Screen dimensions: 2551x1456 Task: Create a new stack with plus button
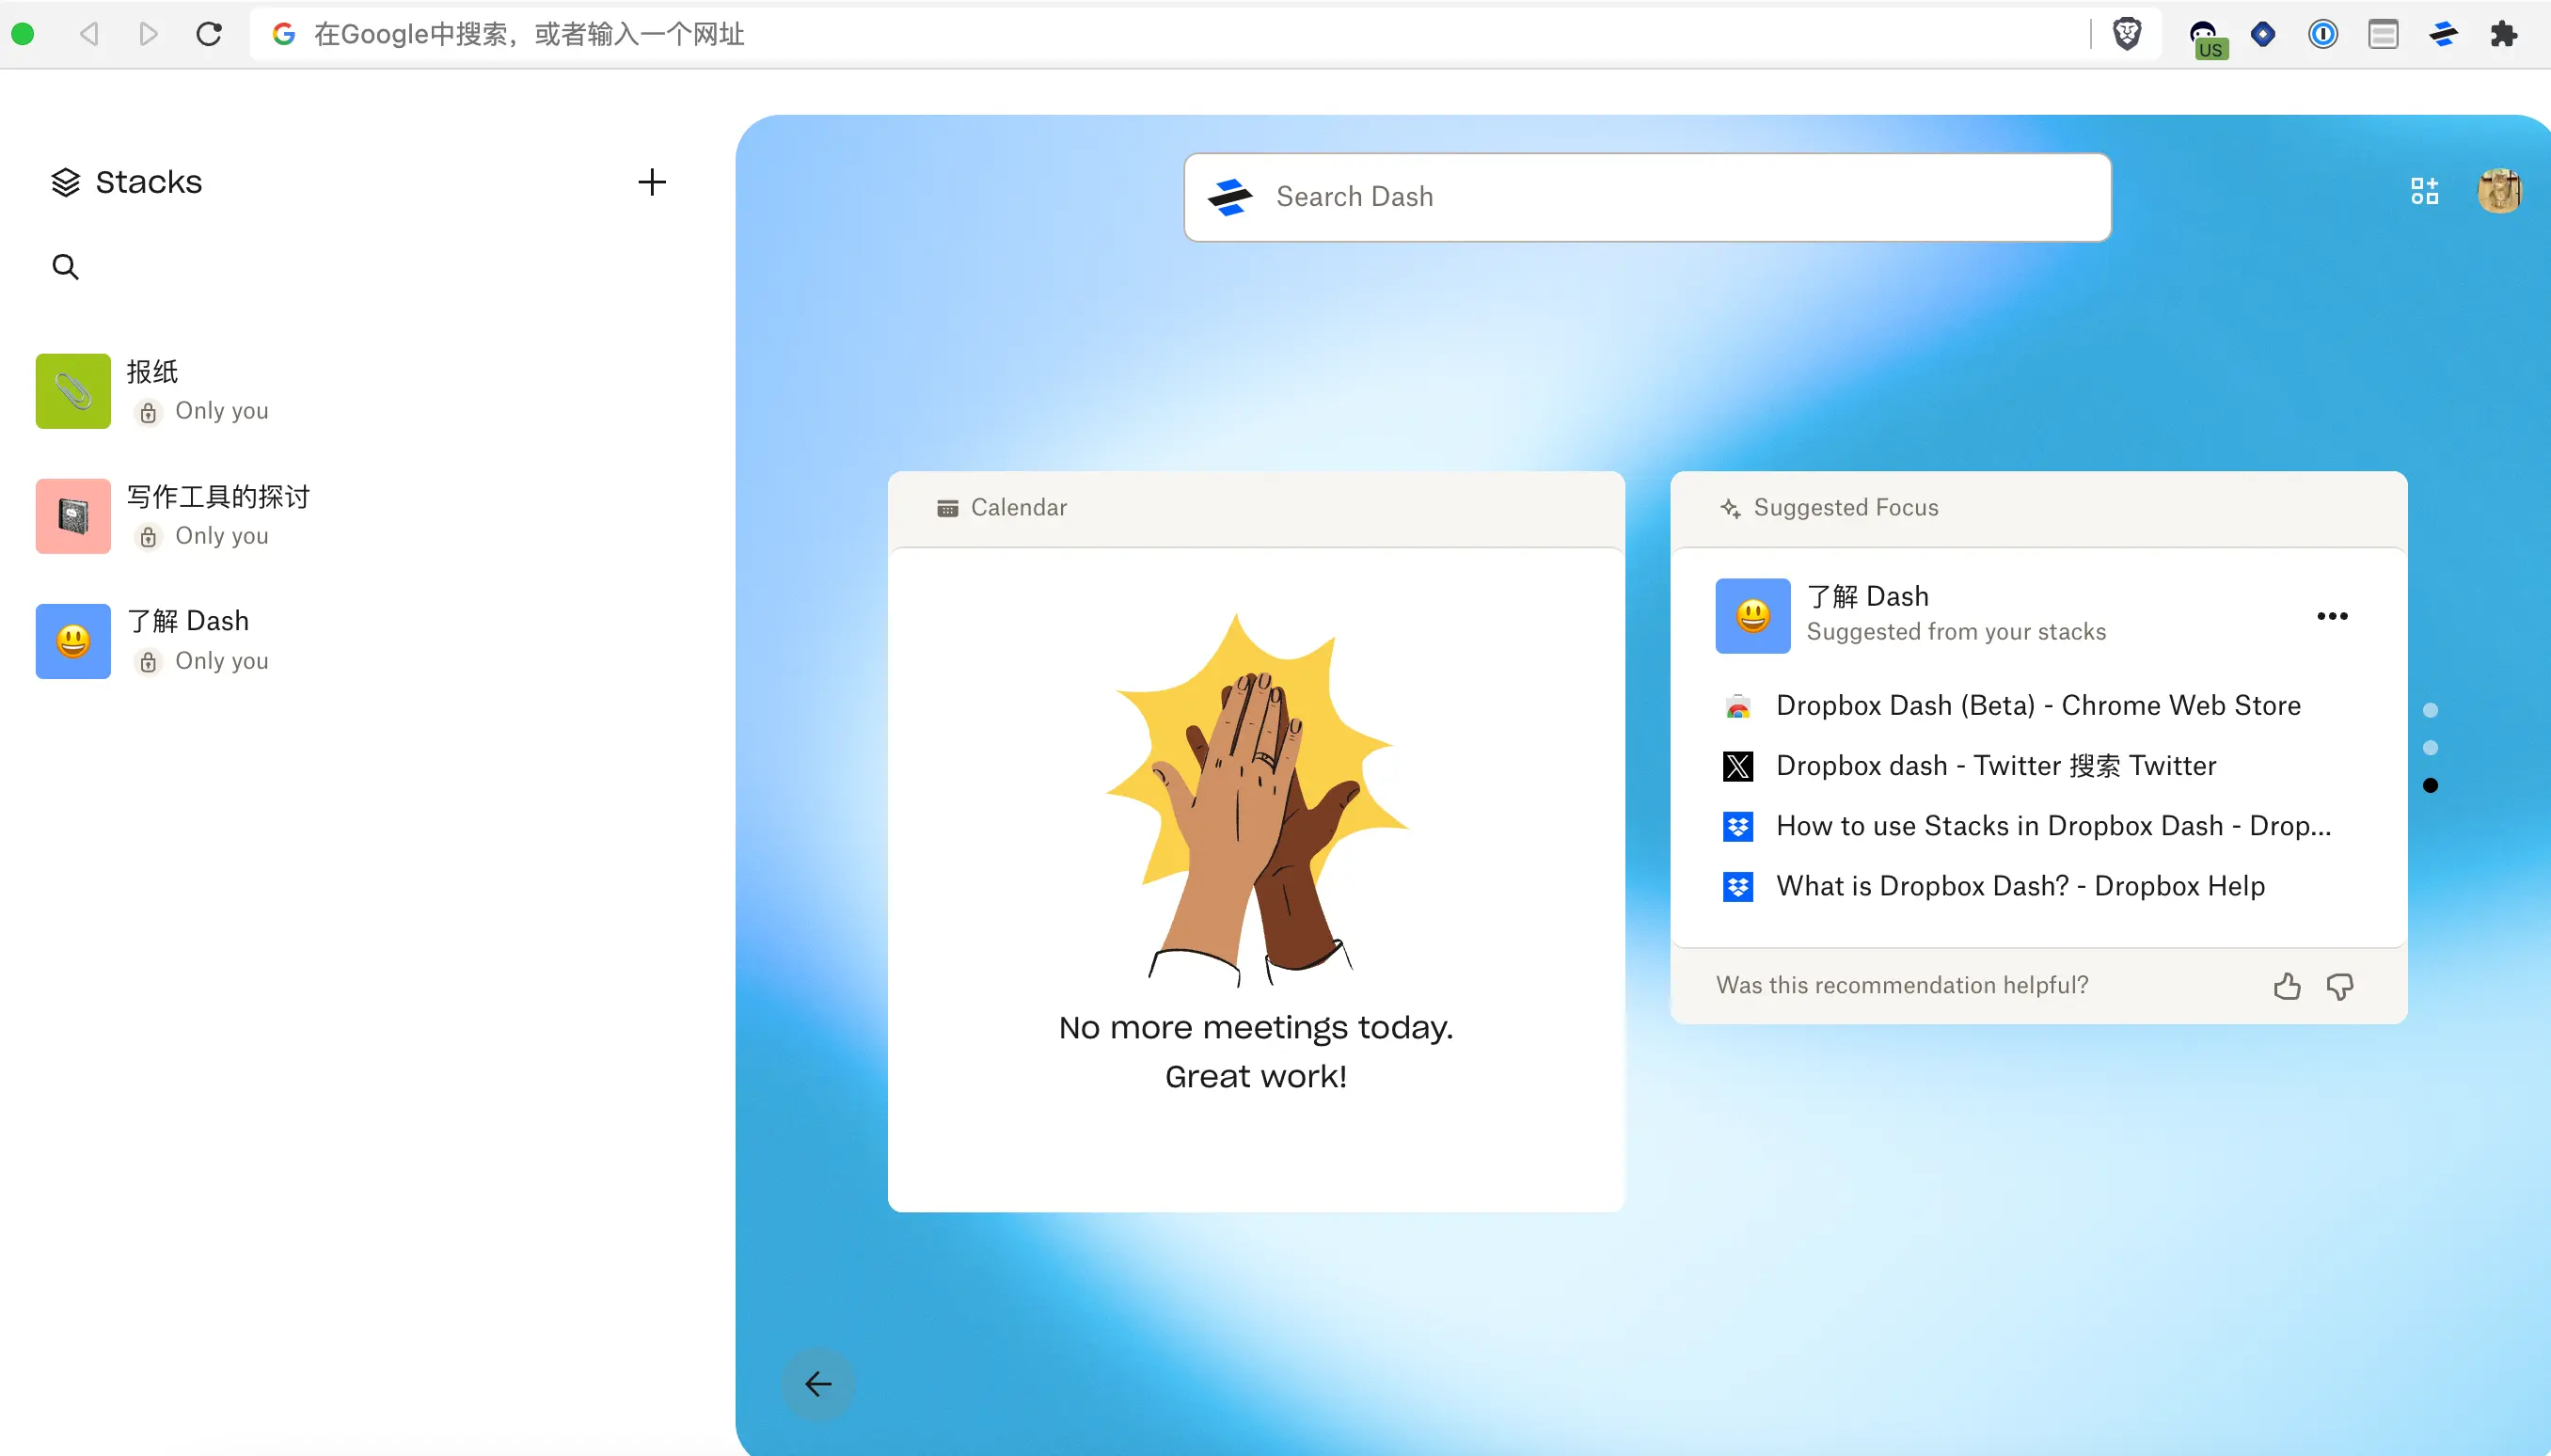pyautogui.click(x=652, y=182)
